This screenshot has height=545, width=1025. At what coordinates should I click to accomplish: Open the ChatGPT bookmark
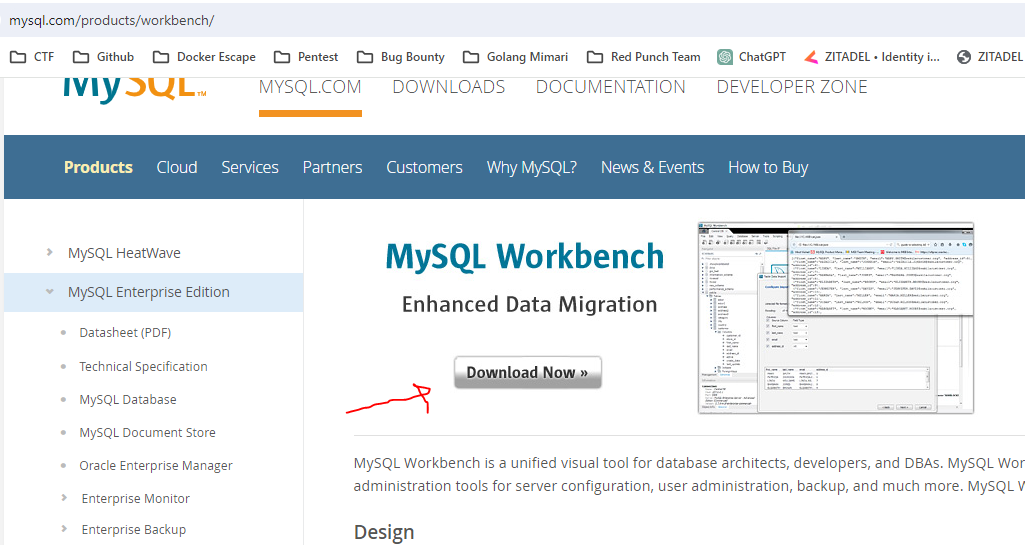coord(751,57)
